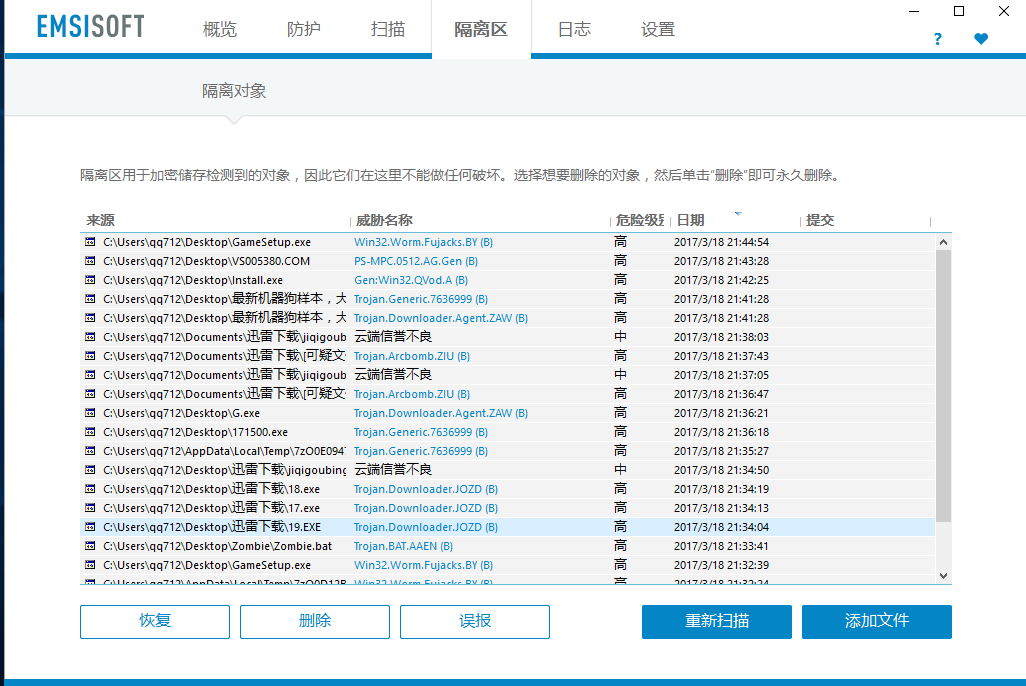
Task: Click the quarantine list scrollbar thumb
Action: tap(944, 386)
